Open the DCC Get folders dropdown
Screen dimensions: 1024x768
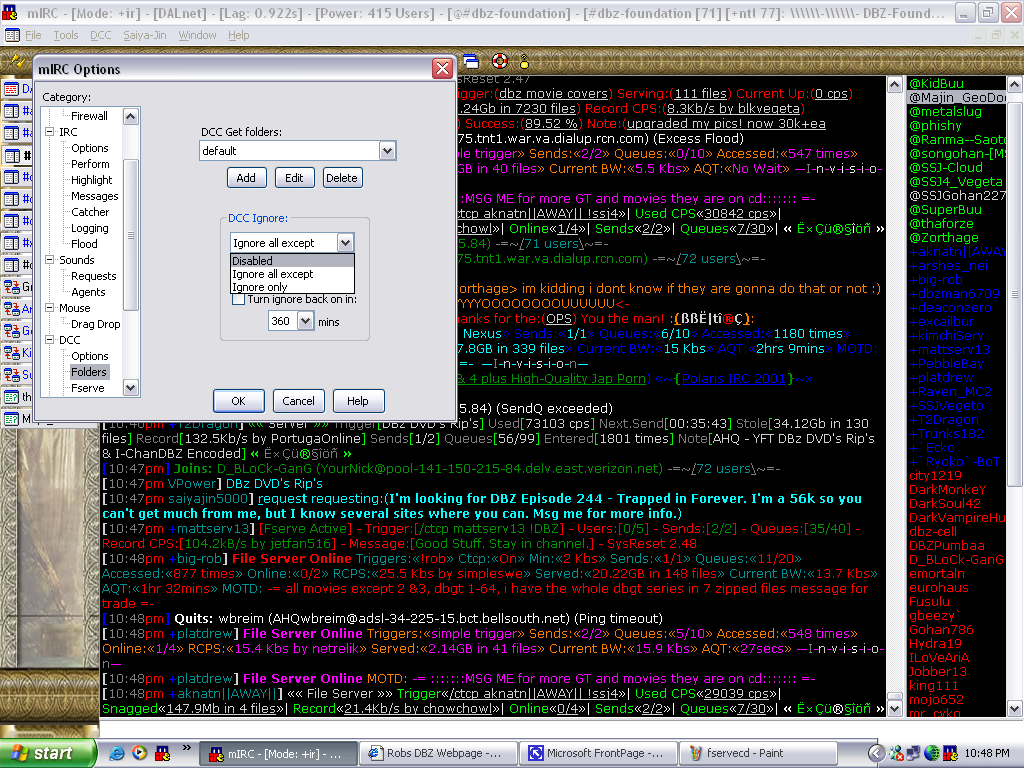pyautogui.click(x=388, y=151)
